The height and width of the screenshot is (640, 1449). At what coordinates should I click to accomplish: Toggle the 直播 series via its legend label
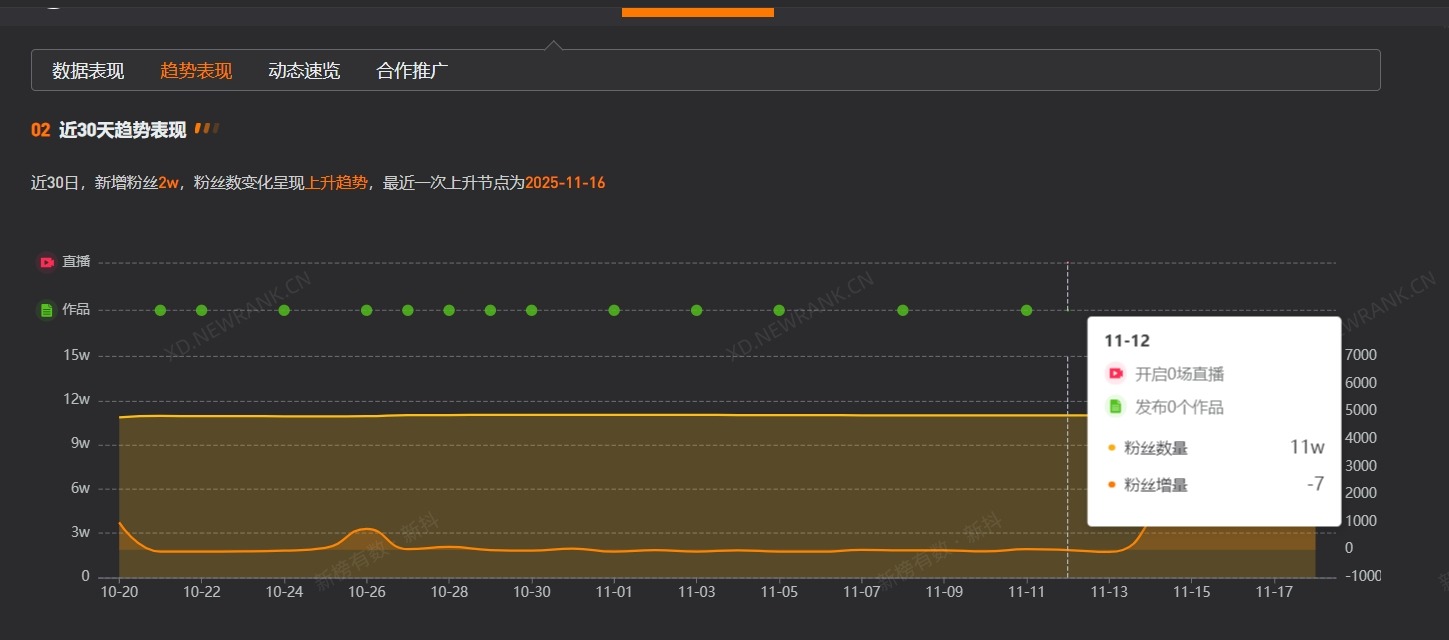point(76,261)
